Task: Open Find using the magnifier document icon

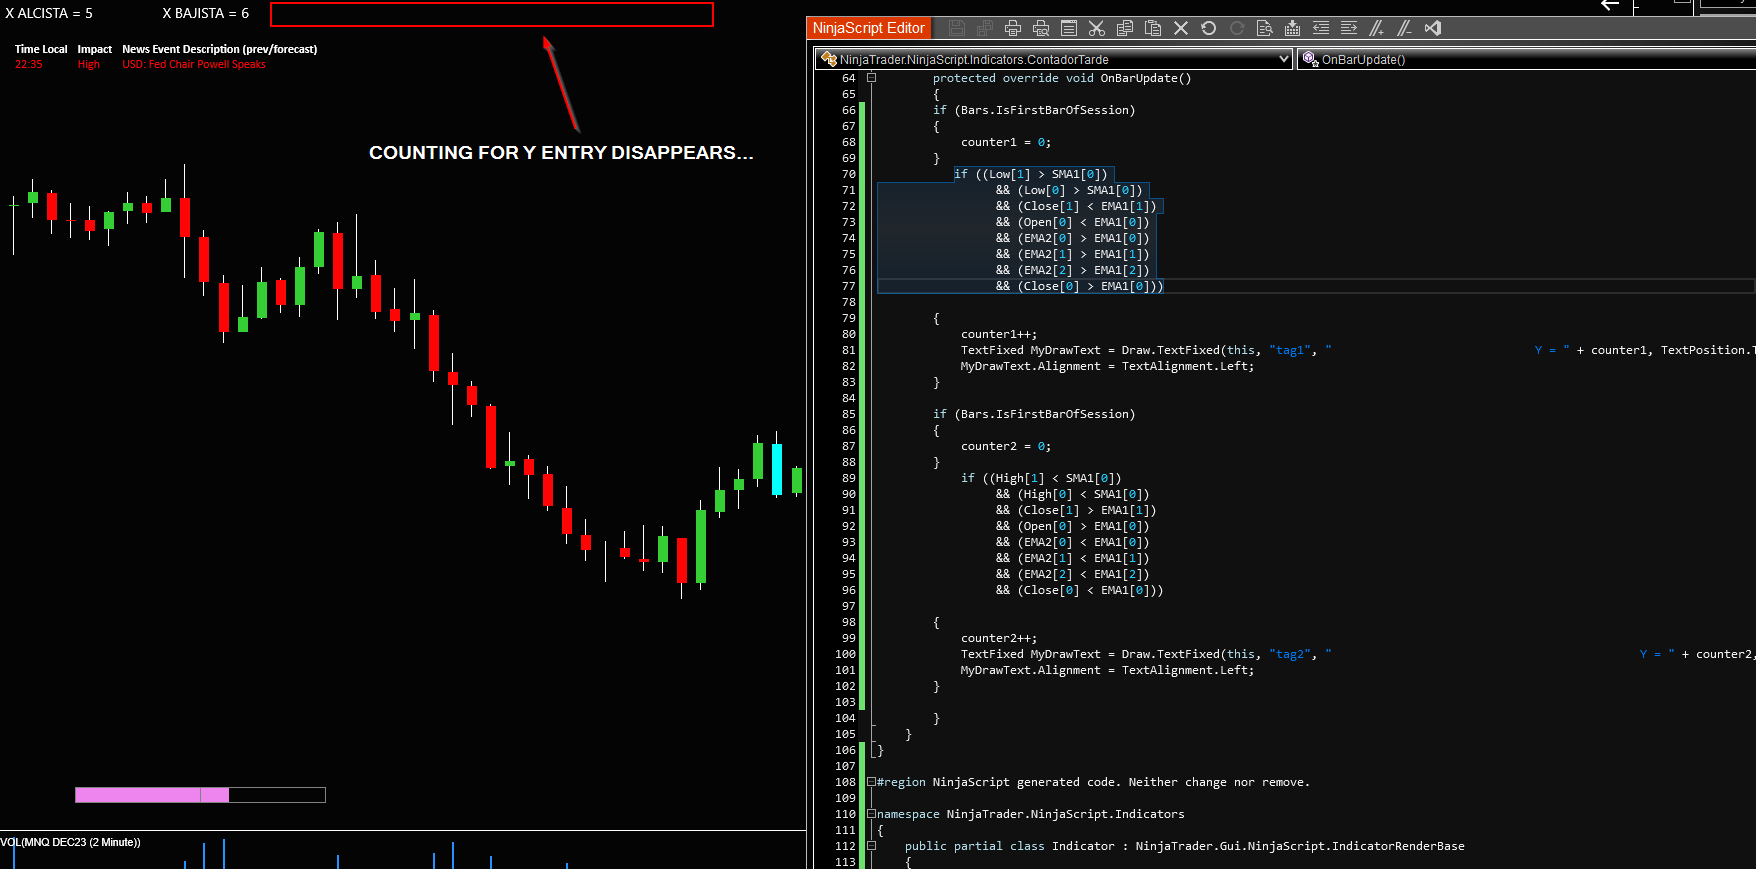Action: click(1265, 28)
